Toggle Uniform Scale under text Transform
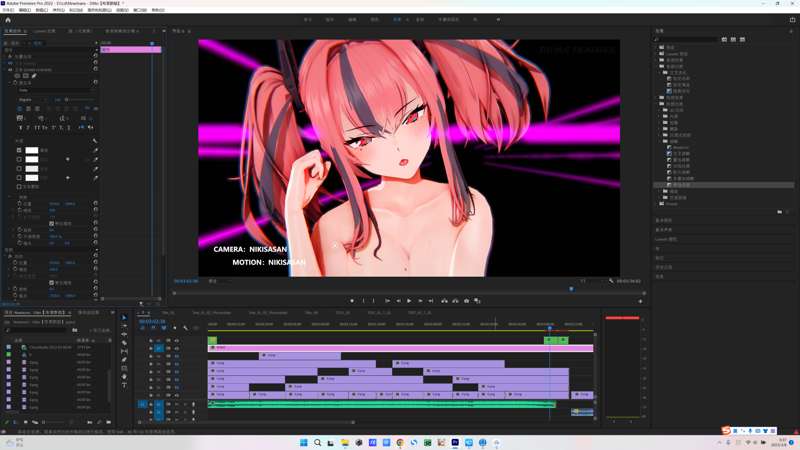 [51, 223]
